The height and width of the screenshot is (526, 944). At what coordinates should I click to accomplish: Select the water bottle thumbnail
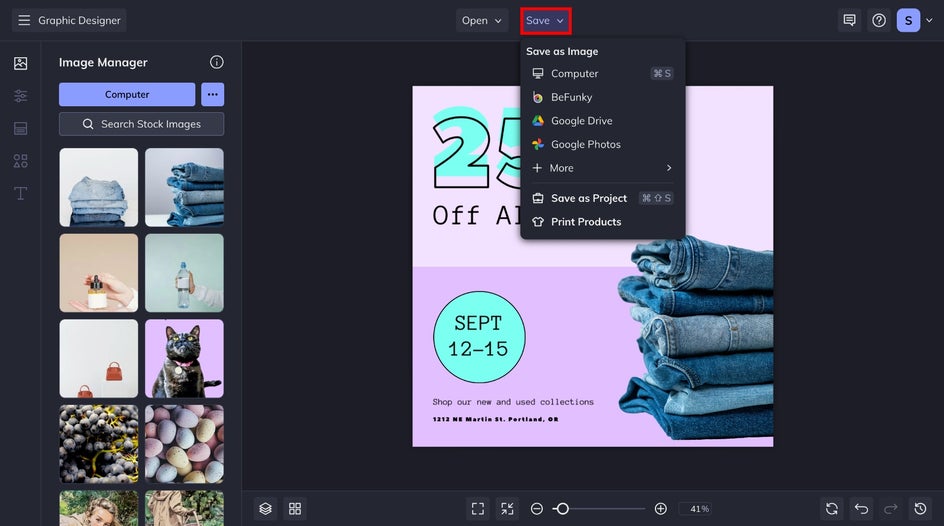tap(184, 273)
